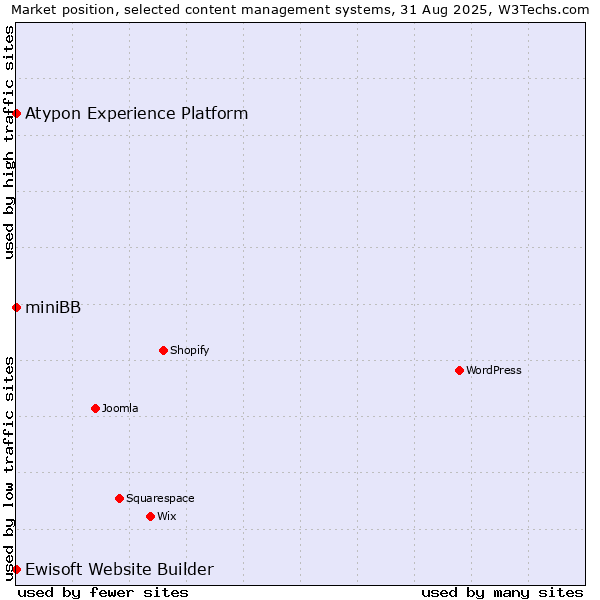Click the 'Squarespace' label
Image resolution: width=600 pixels, height=600 pixels.
tap(160, 499)
